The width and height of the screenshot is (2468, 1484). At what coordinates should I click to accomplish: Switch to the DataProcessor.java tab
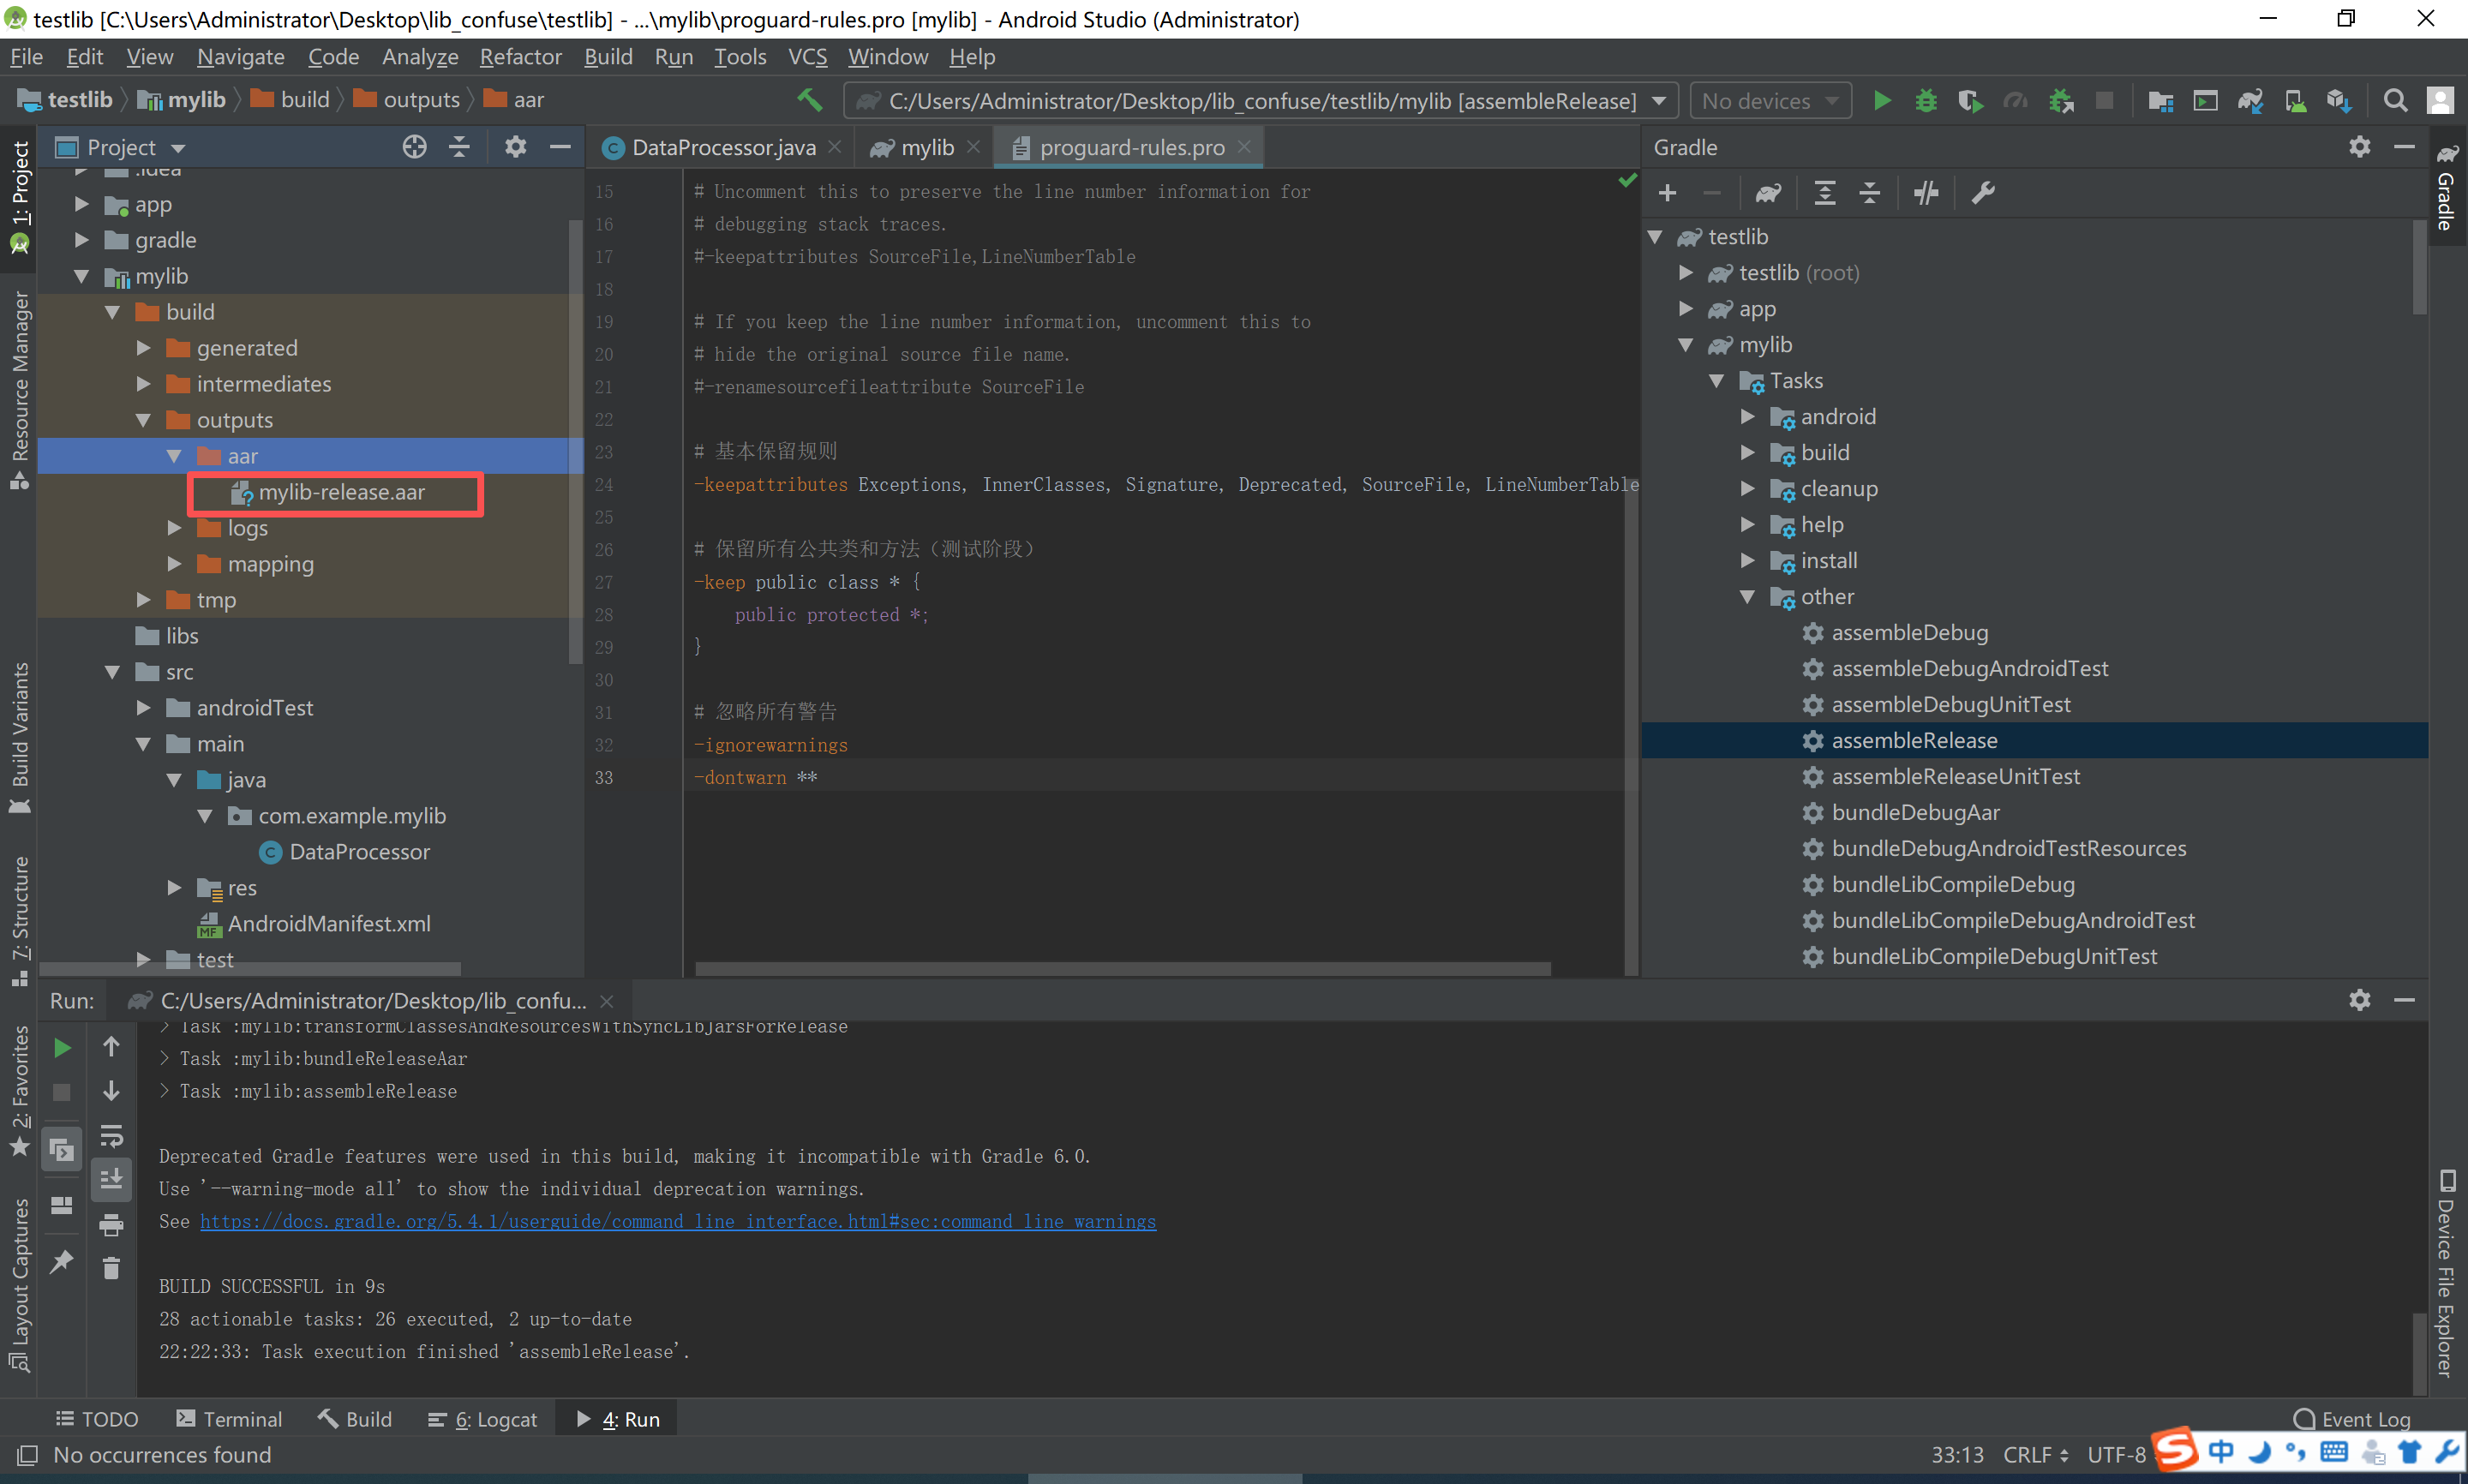(723, 148)
